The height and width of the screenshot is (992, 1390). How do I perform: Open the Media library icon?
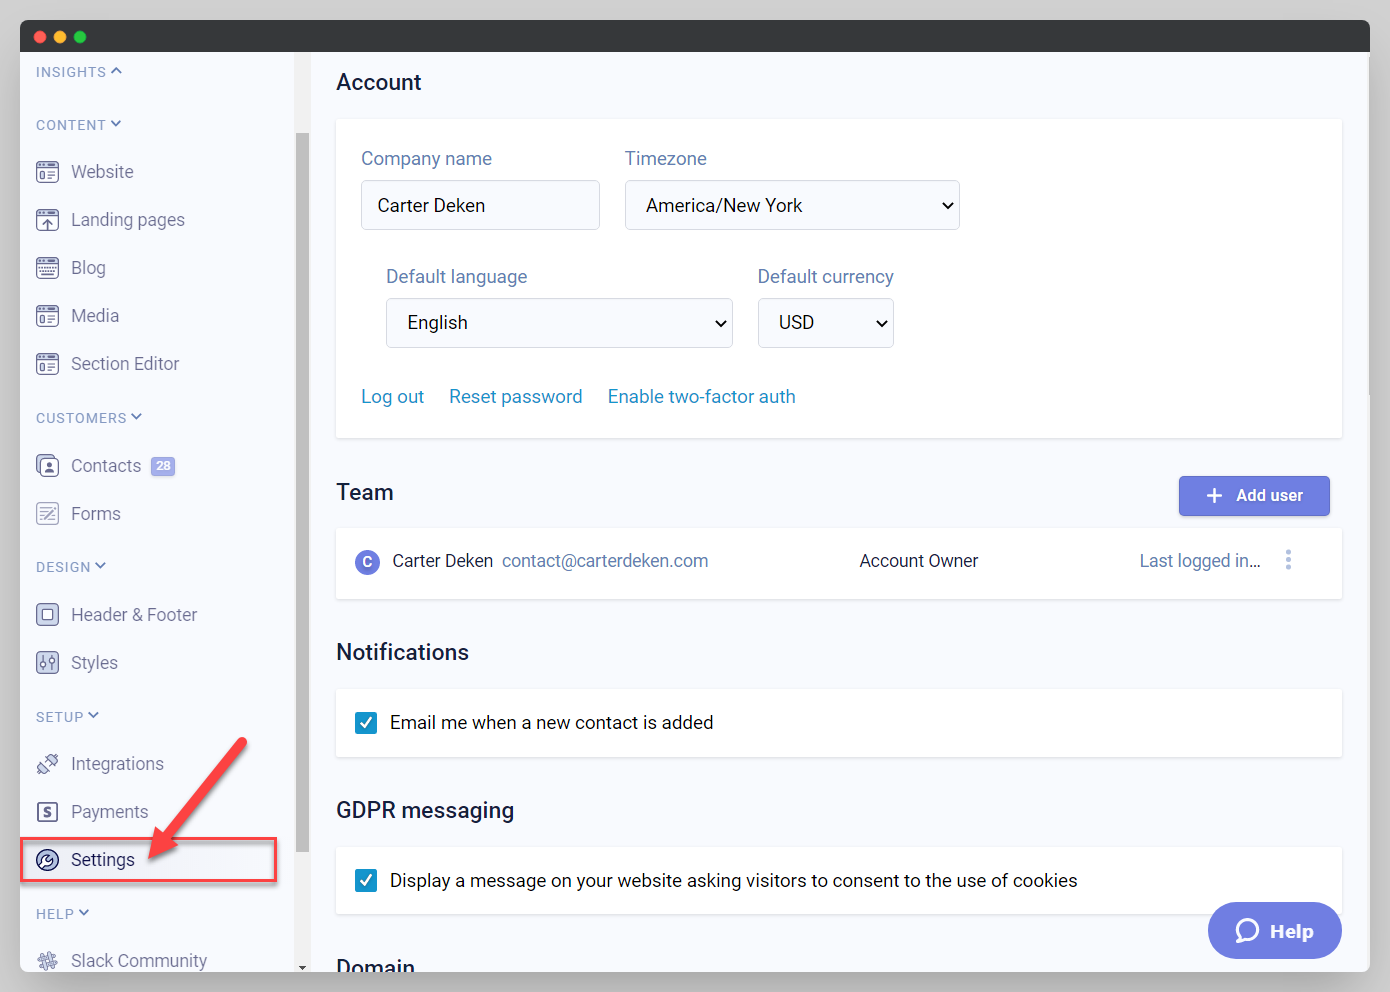[47, 316]
